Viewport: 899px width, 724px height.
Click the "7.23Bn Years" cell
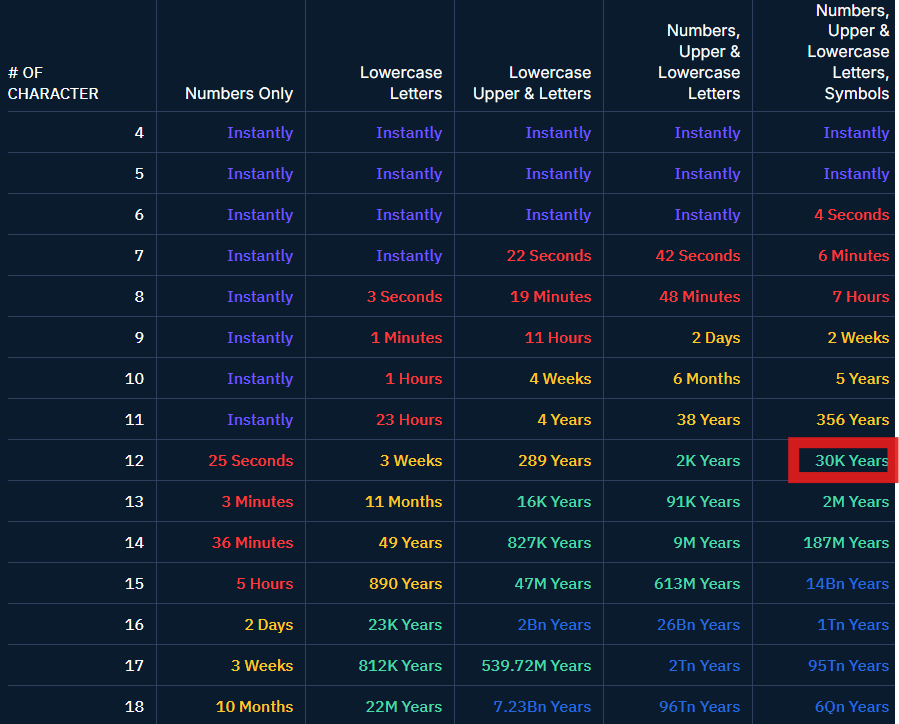(541, 707)
